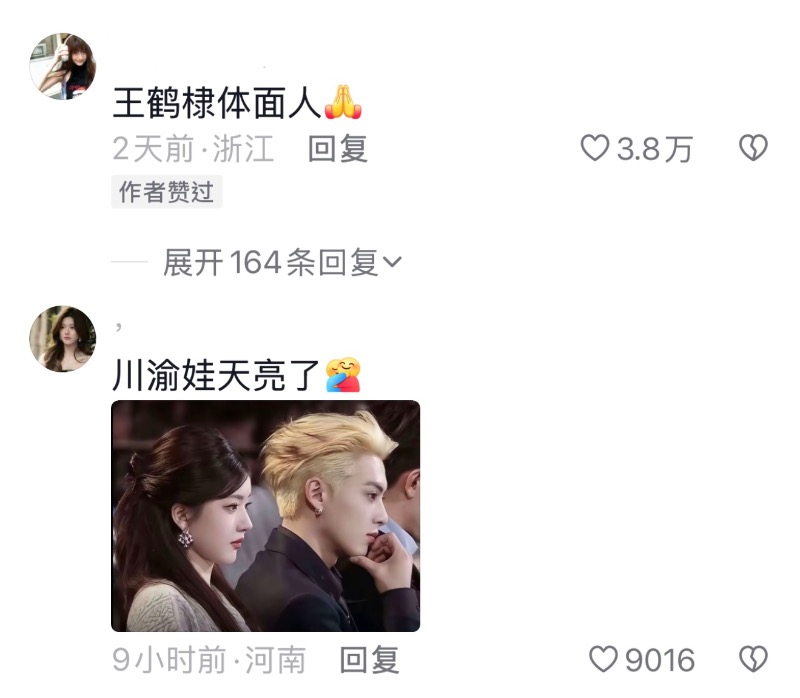Viewport: 800px width, 698px height.
Task: Open the second commenter's profile avatar
Action: point(63,339)
